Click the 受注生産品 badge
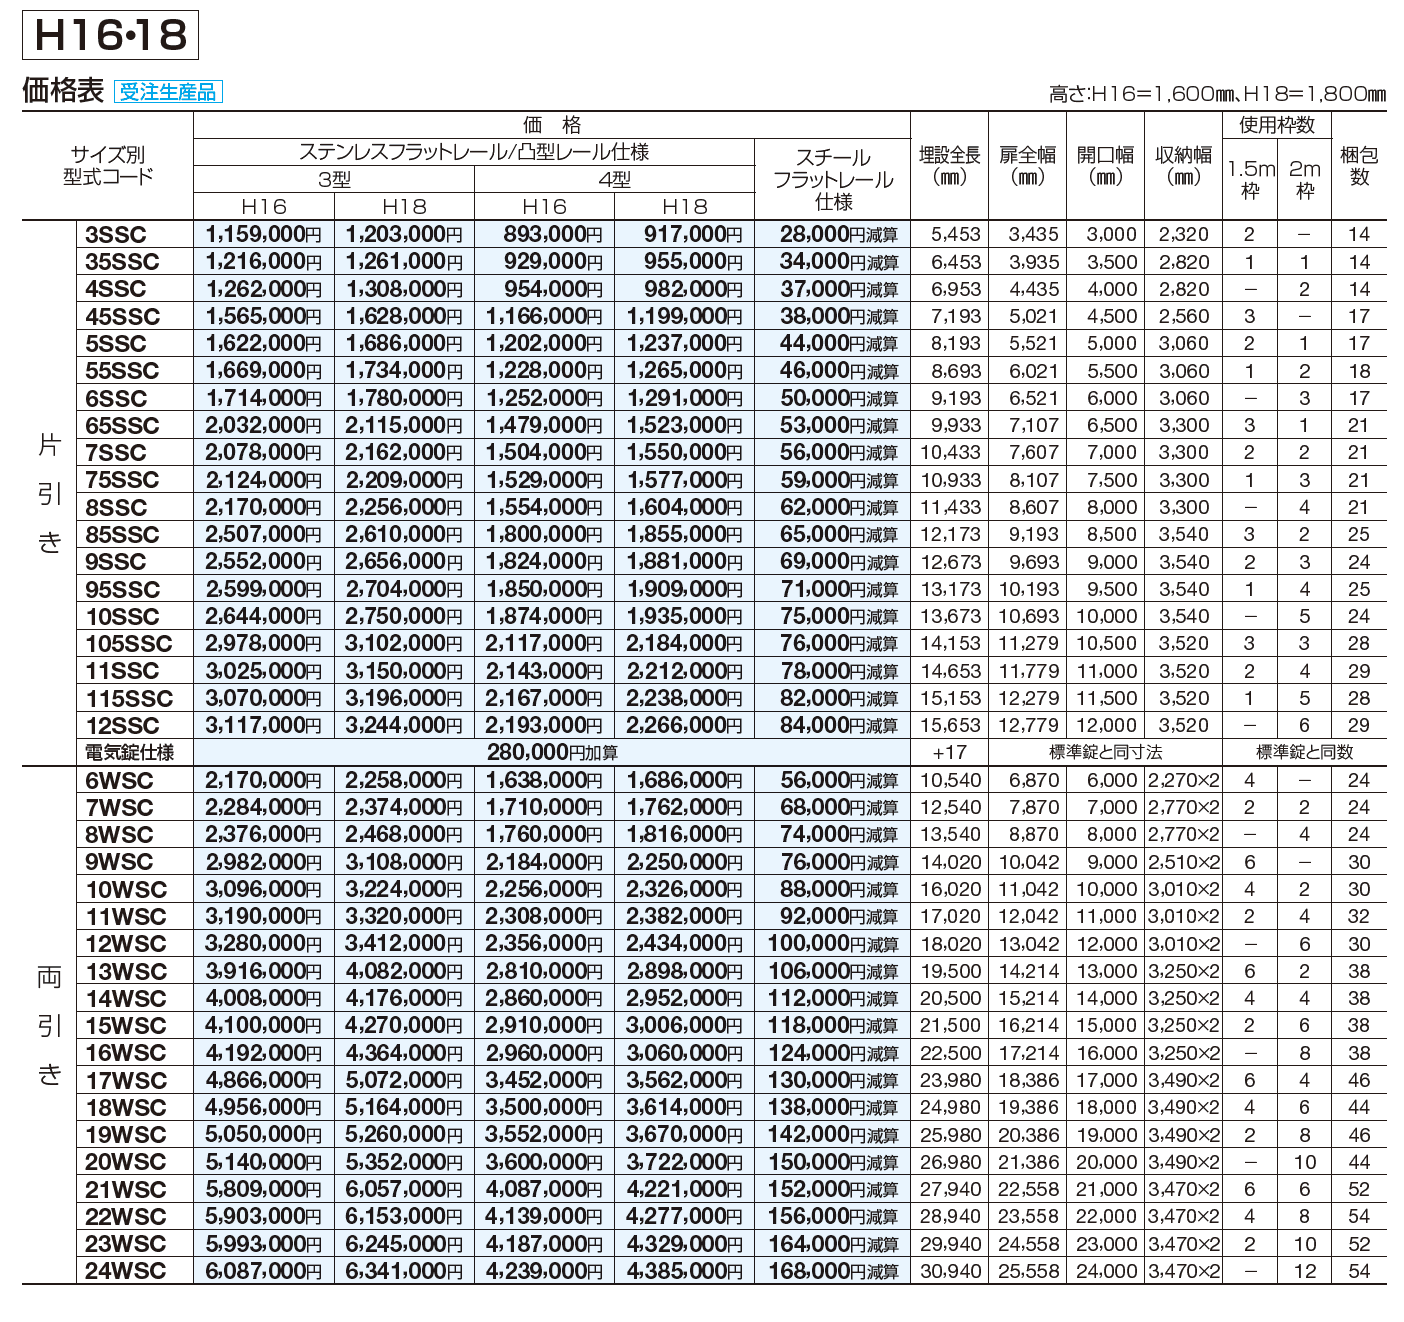The height and width of the screenshot is (1322, 1404). coord(168,92)
